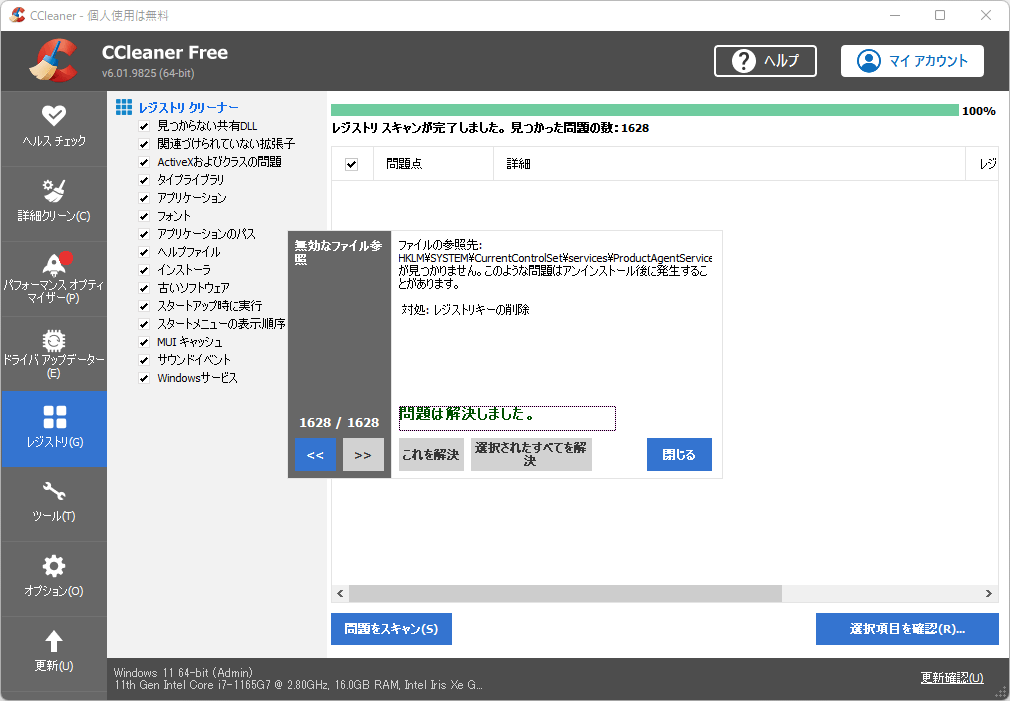This screenshot has height=701, width=1010.
Task: Click the レジストリ クリーナー heading
Action: tap(188, 108)
